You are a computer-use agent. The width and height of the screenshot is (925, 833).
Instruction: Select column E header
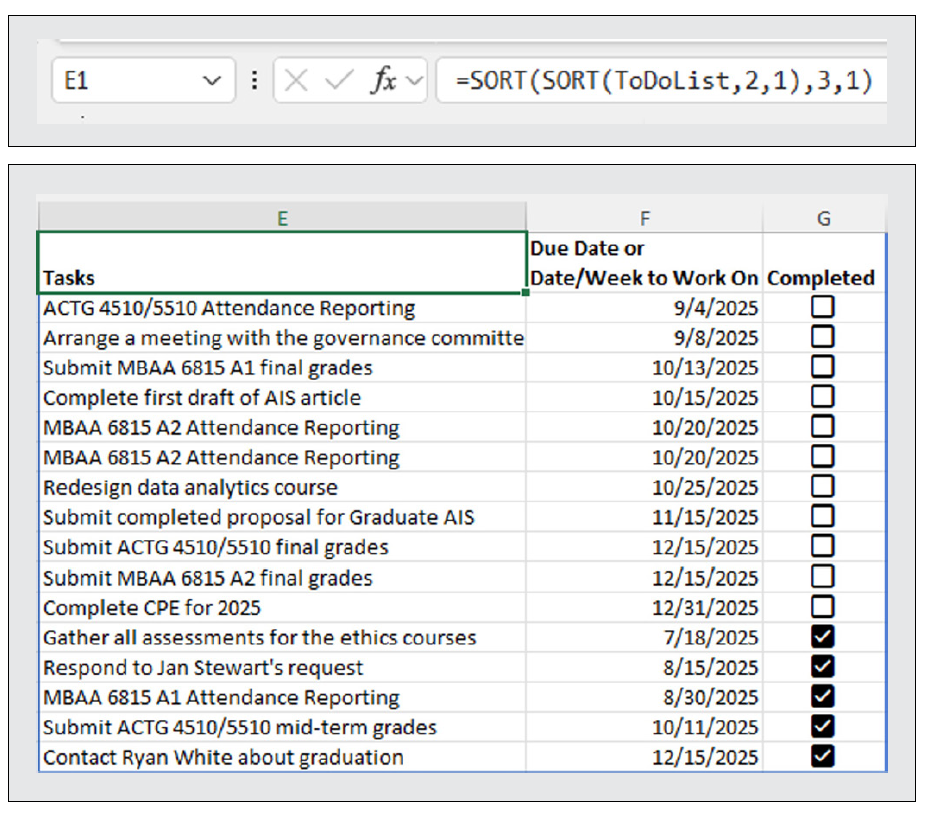pyautogui.click(x=282, y=218)
